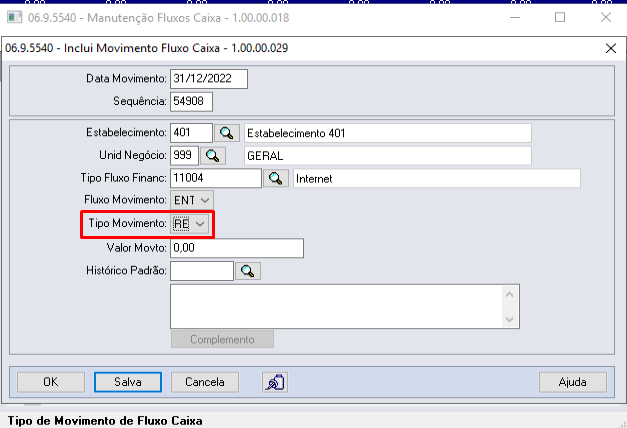
Task: Focus the Data Movimento date field
Action: click(x=209, y=79)
